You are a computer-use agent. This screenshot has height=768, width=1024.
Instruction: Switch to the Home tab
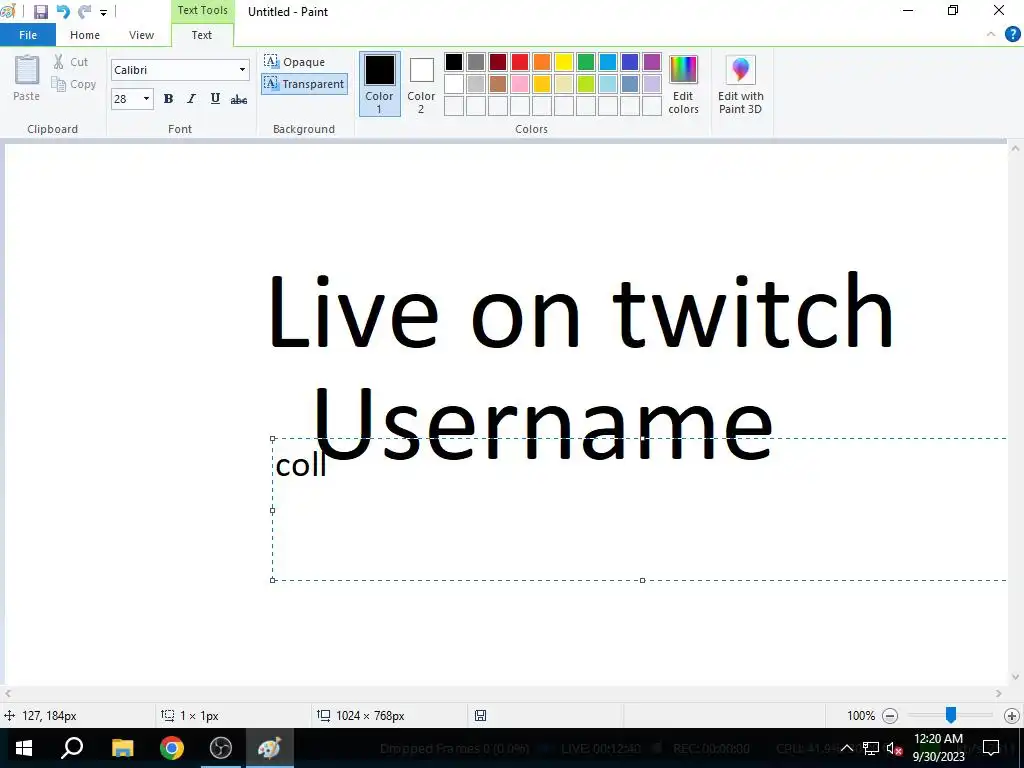pyautogui.click(x=85, y=35)
